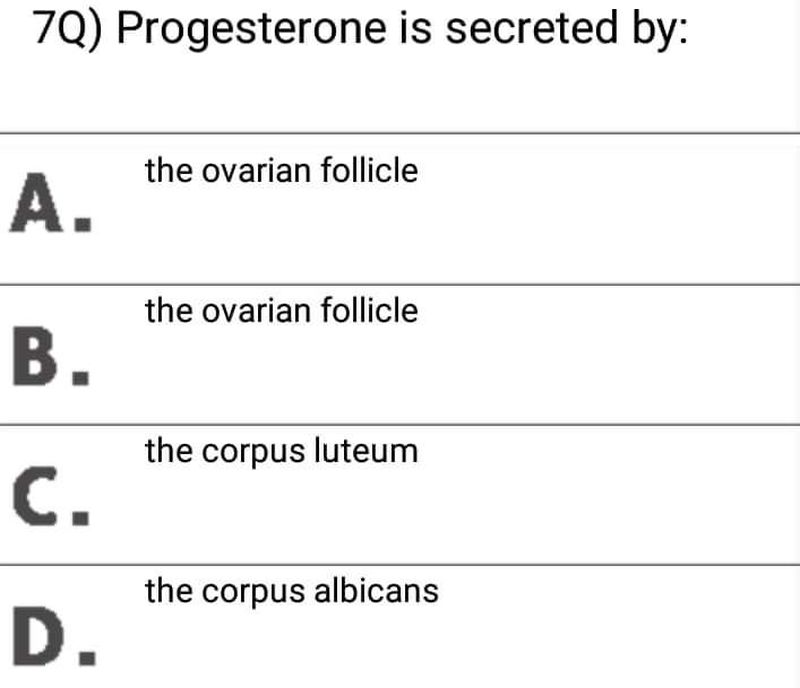
Task: Pick the letter D option label
Action: coord(35,635)
